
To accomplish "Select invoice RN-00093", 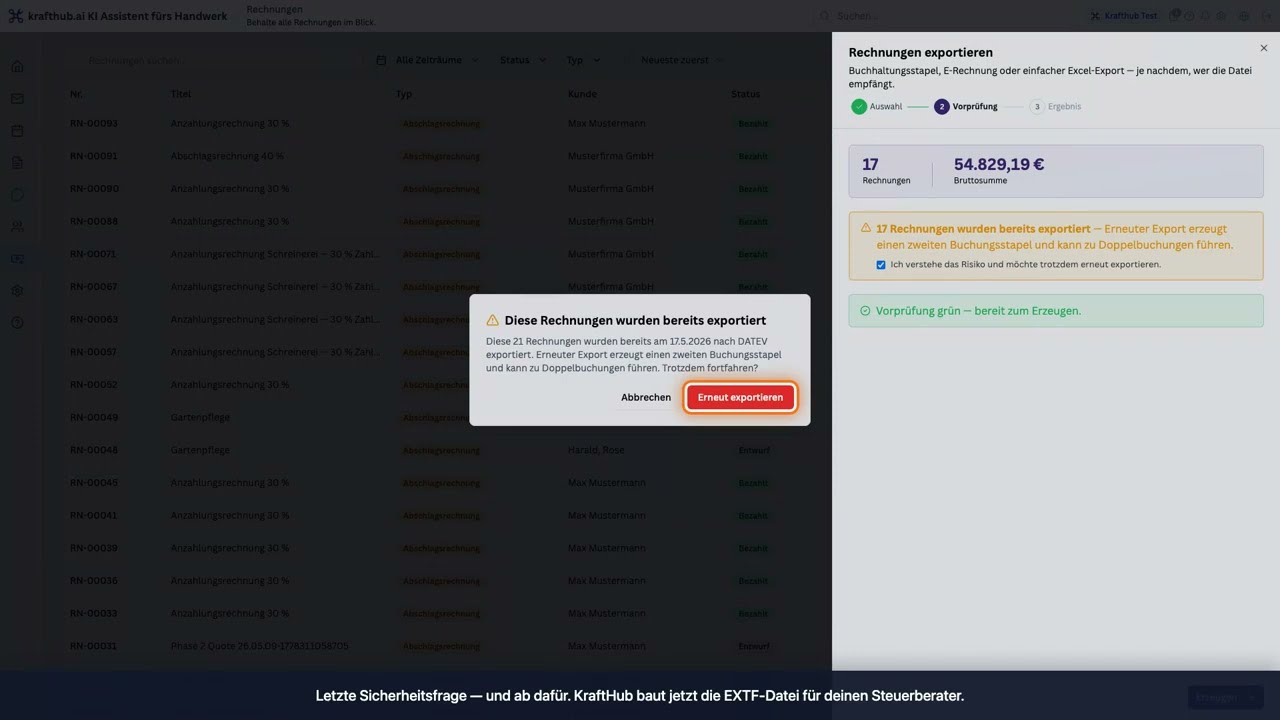I will pyautogui.click(x=94, y=124).
